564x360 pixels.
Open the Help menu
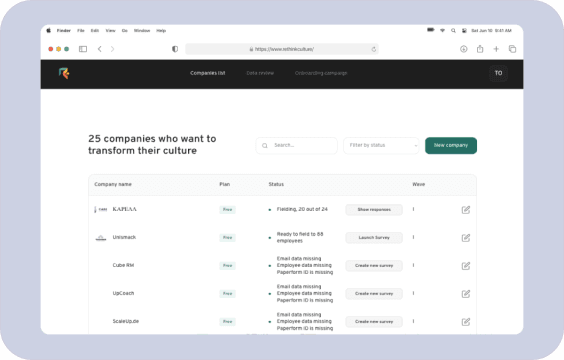(x=161, y=31)
